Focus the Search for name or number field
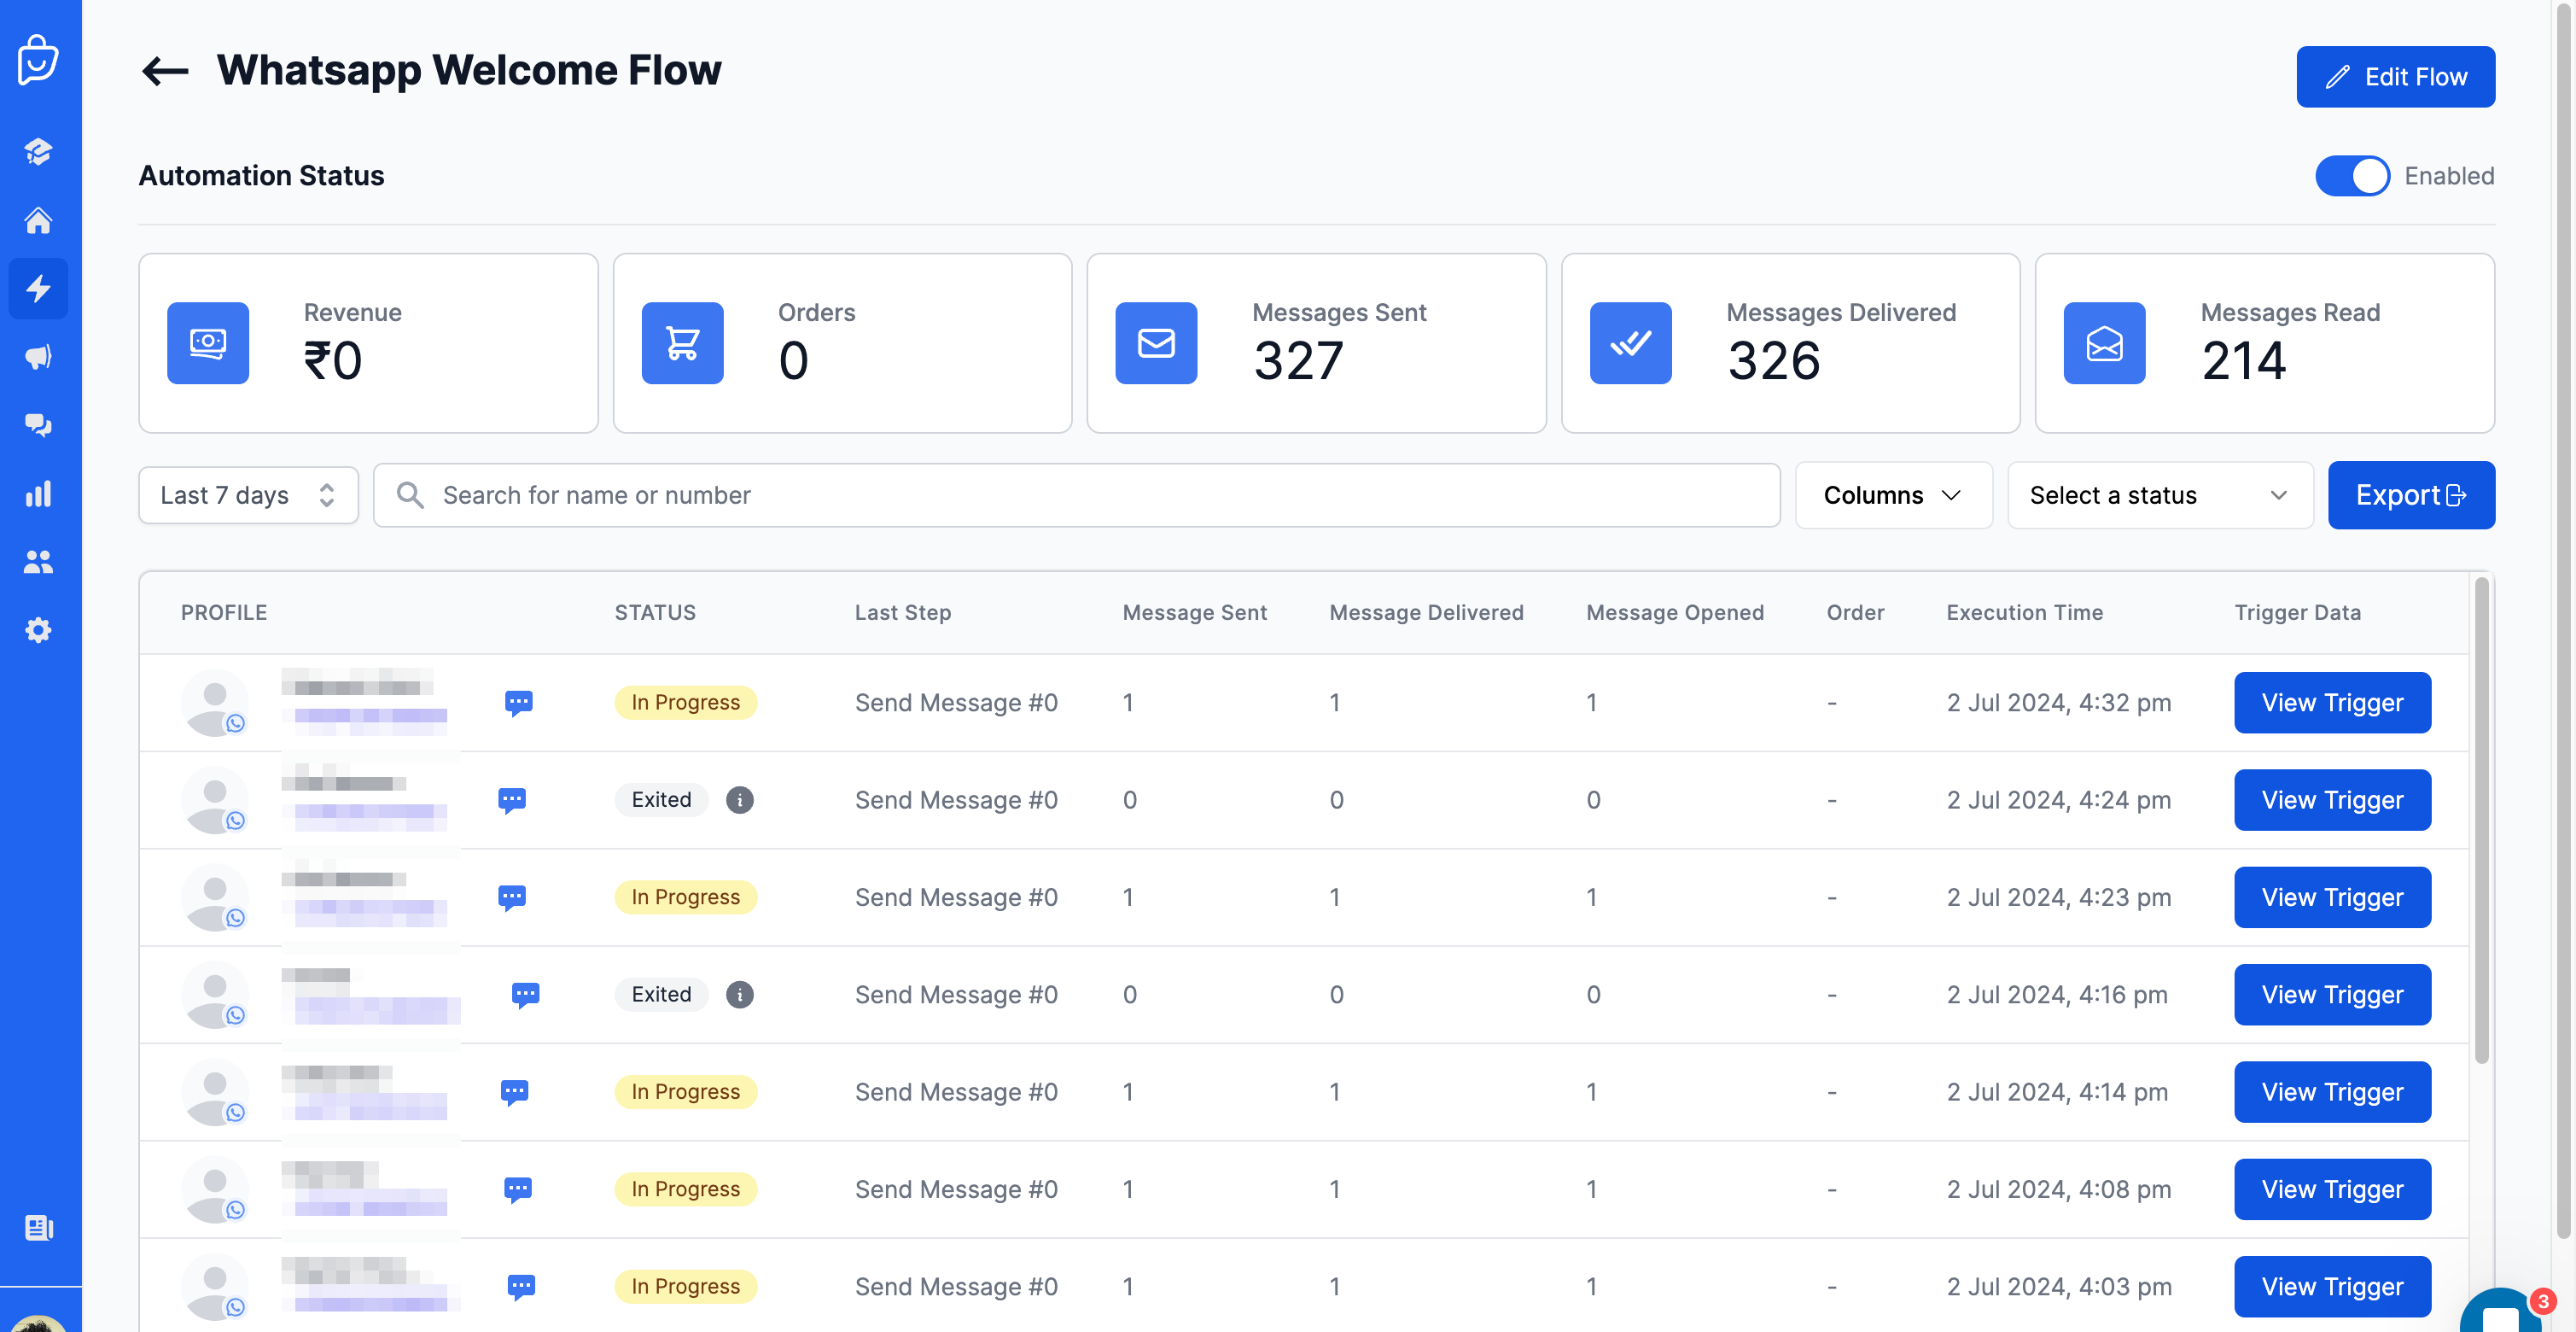The width and height of the screenshot is (2576, 1332). [x=1076, y=495]
